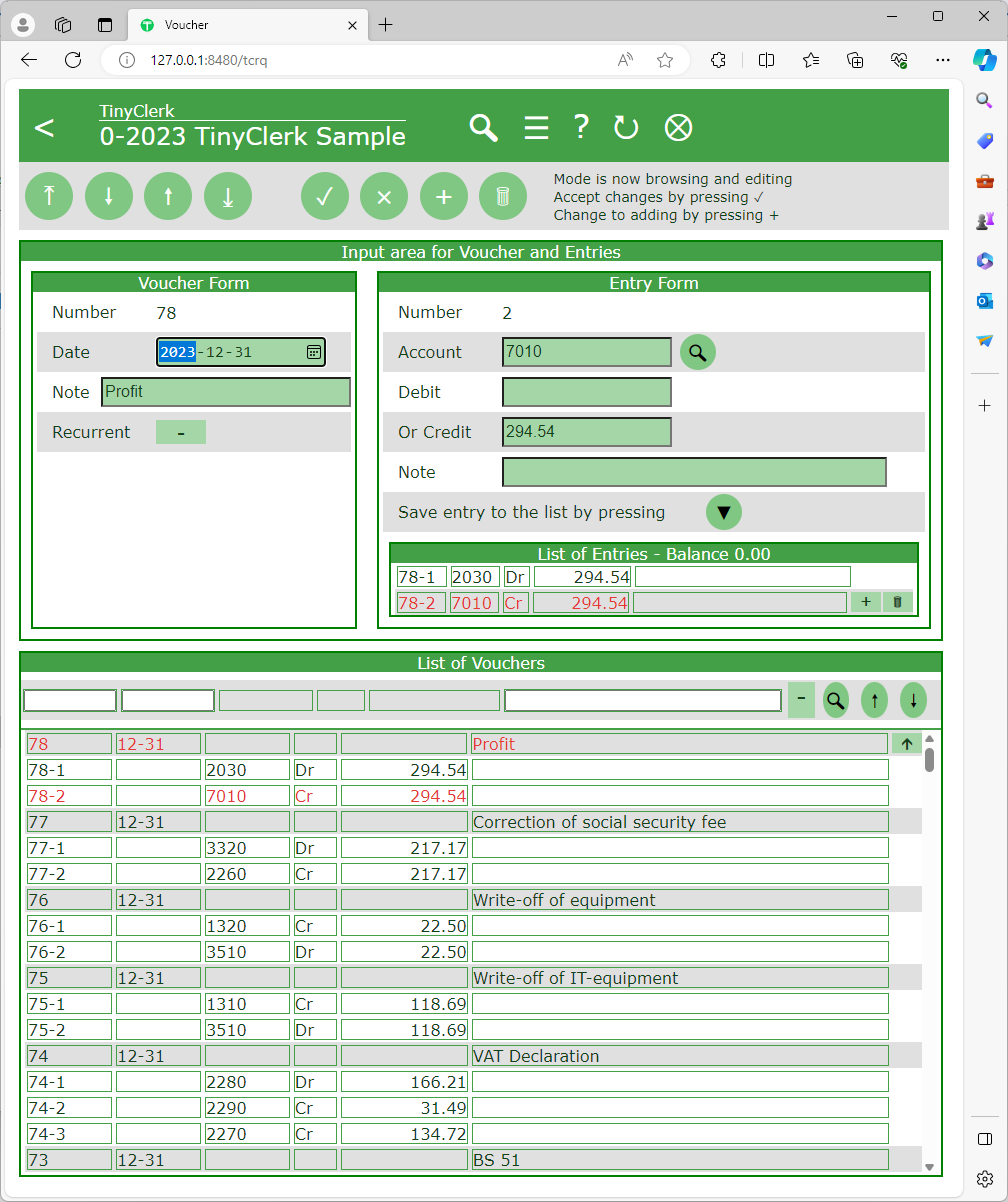Collapse voucher 78 with its small up-arrow
The width and height of the screenshot is (1008, 1202).
[906, 743]
